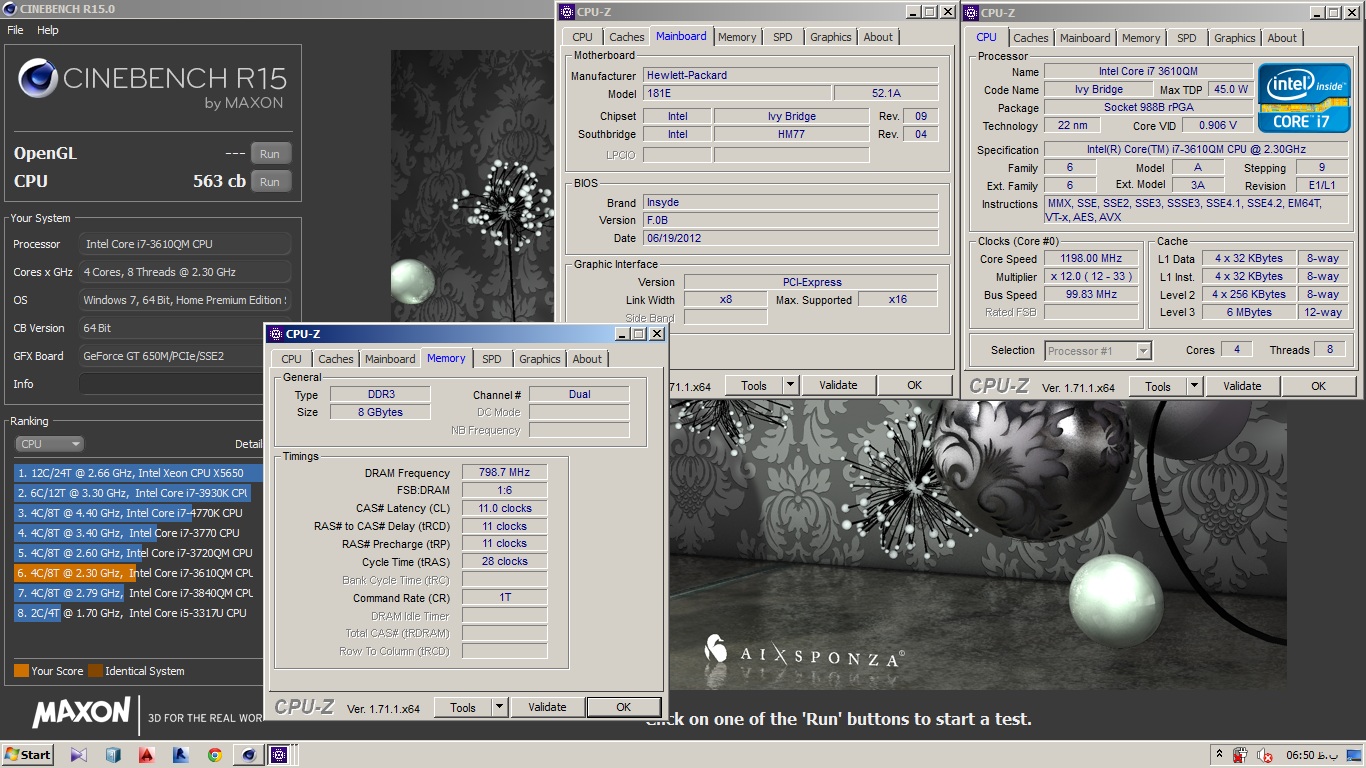Run the OpenGL benchmark

(270, 154)
